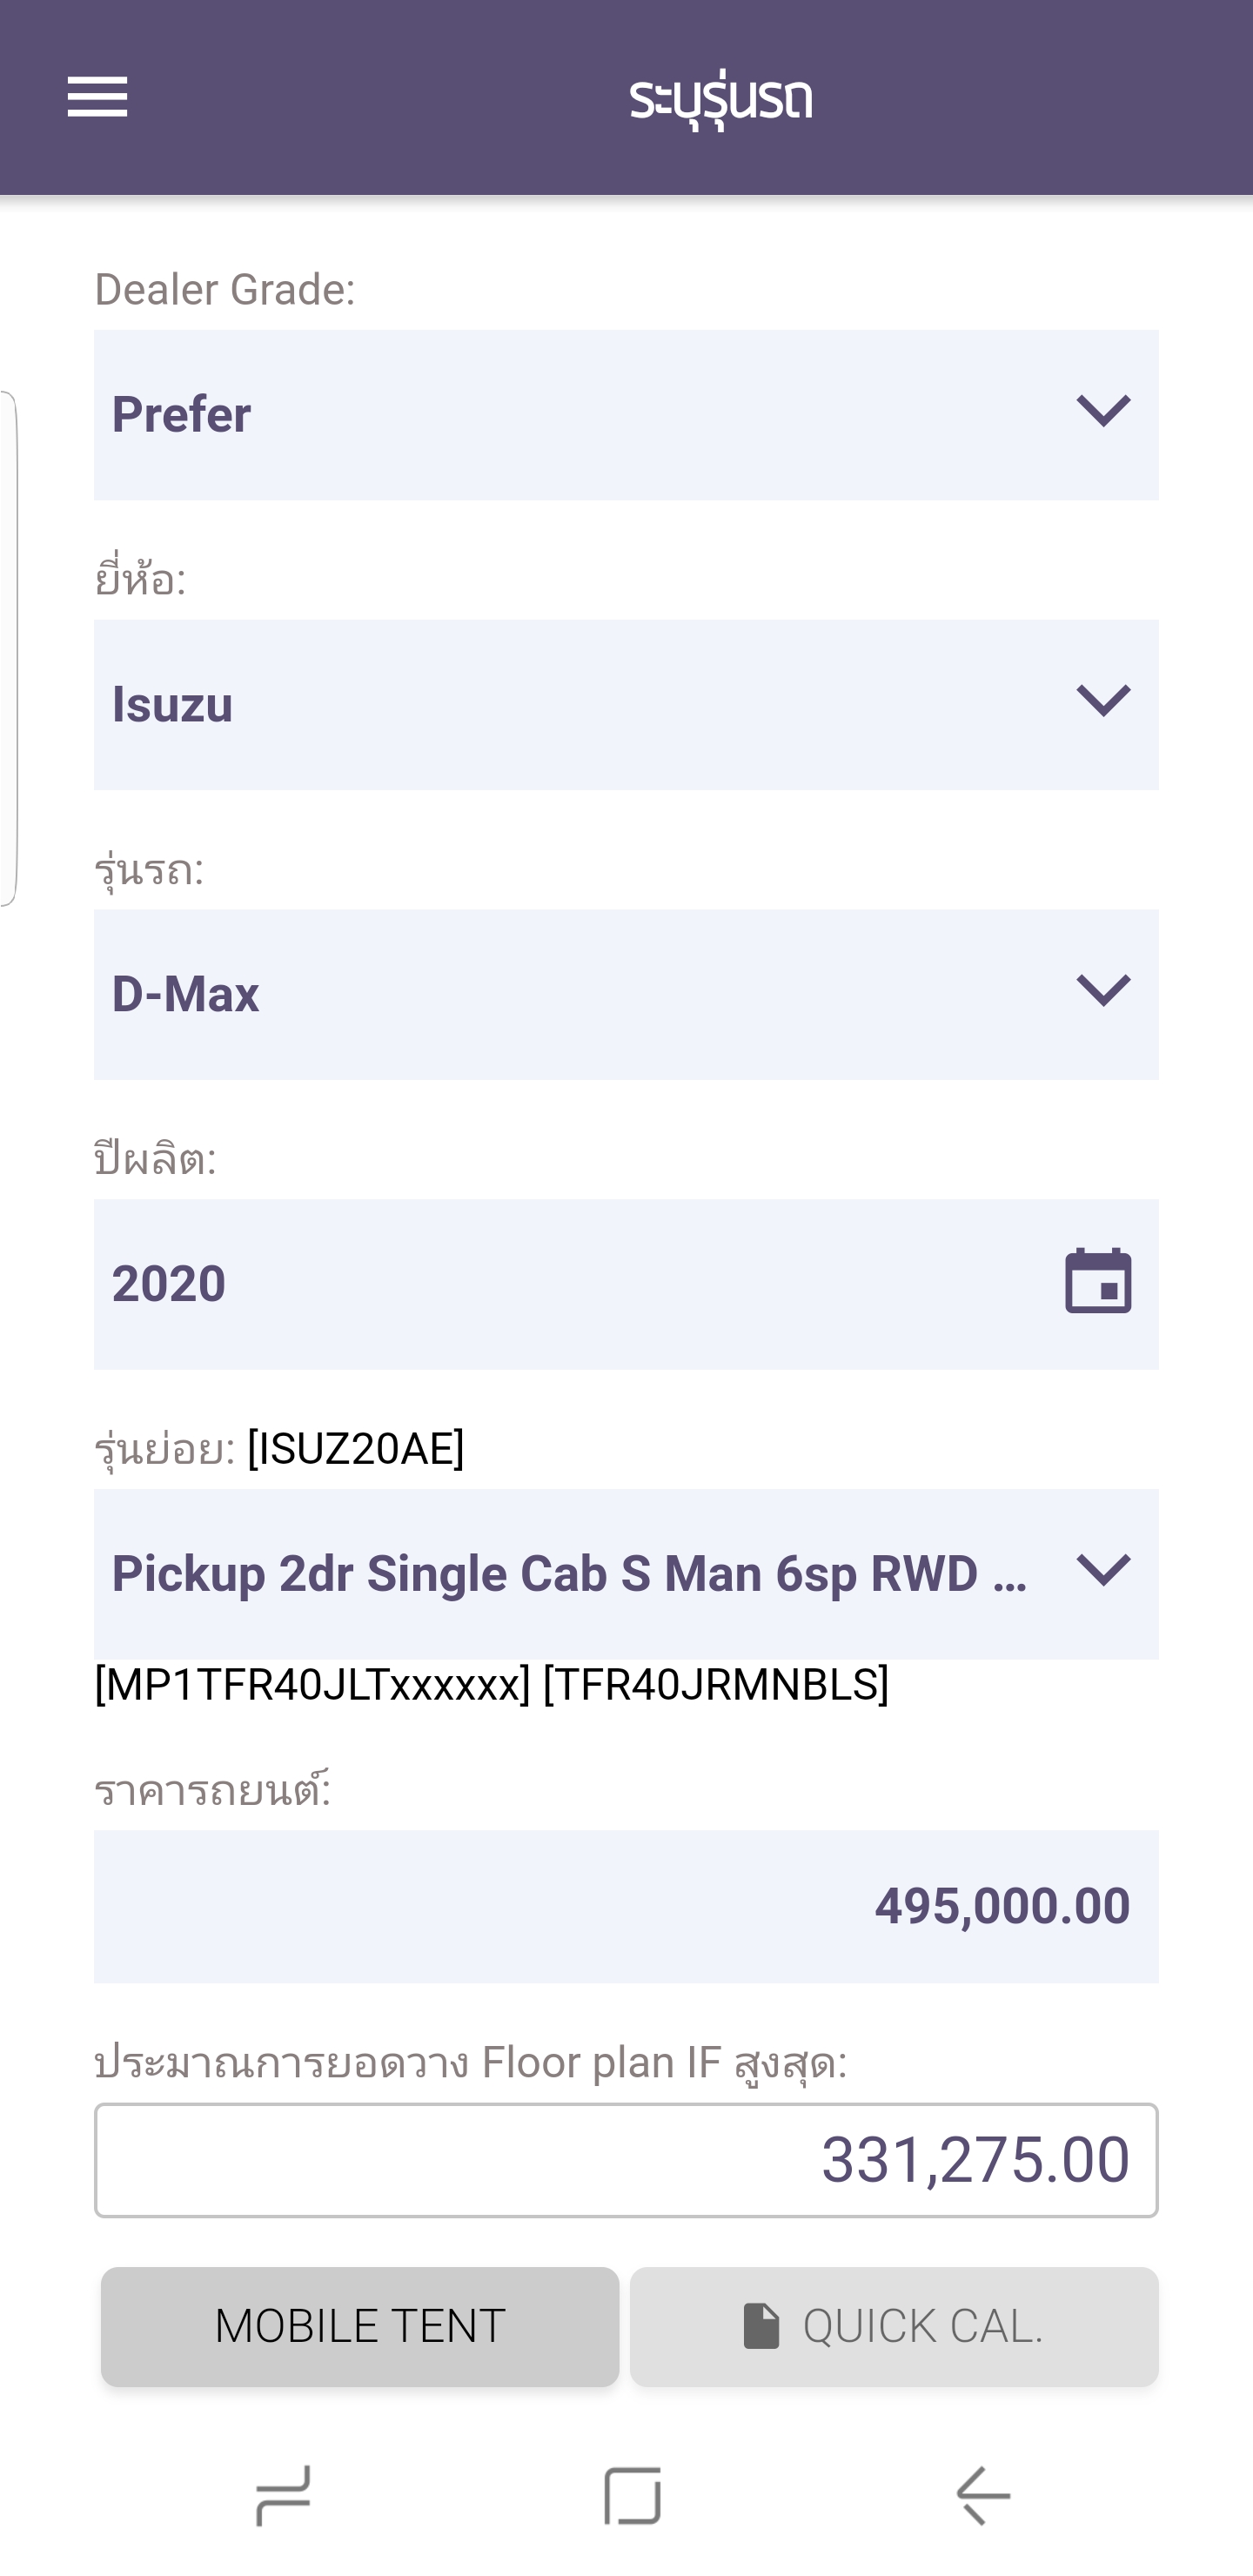Open the brand dropdown showing Isuzu
This screenshot has height=2576, width=1253.
pos(580,705)
